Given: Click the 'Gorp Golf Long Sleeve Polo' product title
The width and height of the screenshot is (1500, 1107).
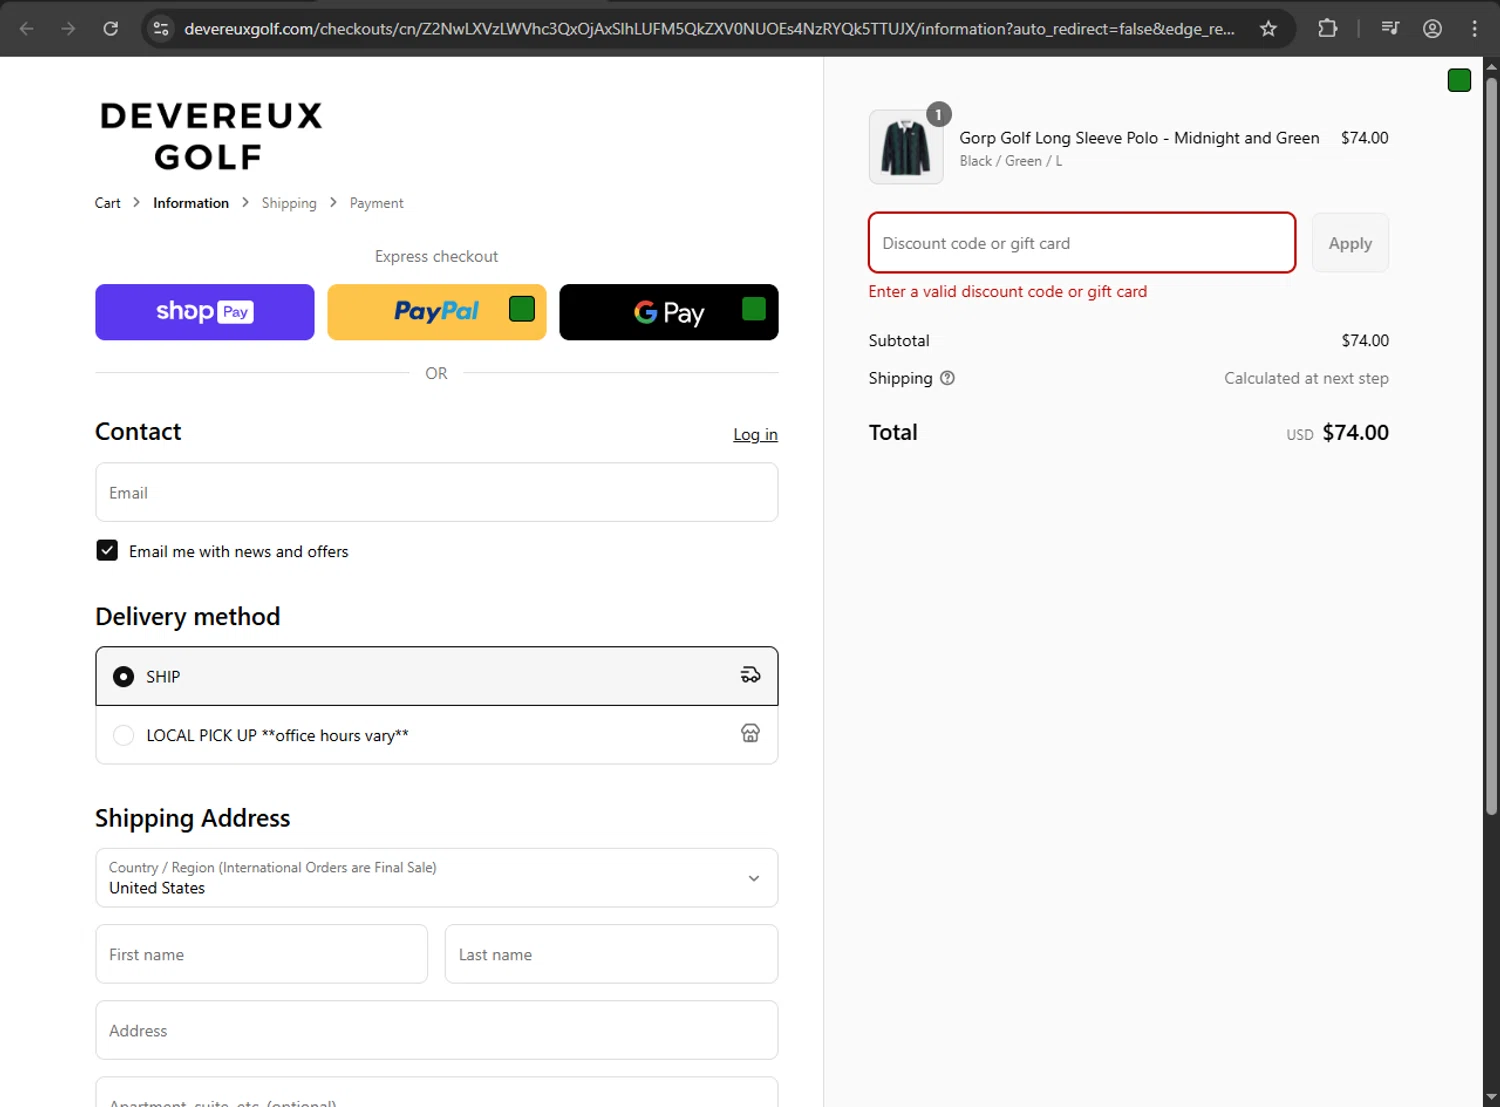Looking at the screenshot, I should pyautogui.click(x=1139, y=138).
